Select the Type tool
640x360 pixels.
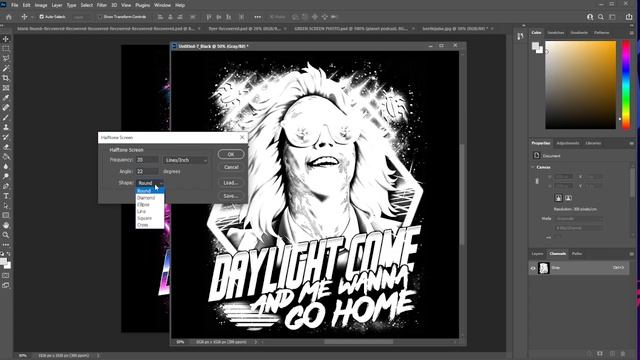pos(6,196)
